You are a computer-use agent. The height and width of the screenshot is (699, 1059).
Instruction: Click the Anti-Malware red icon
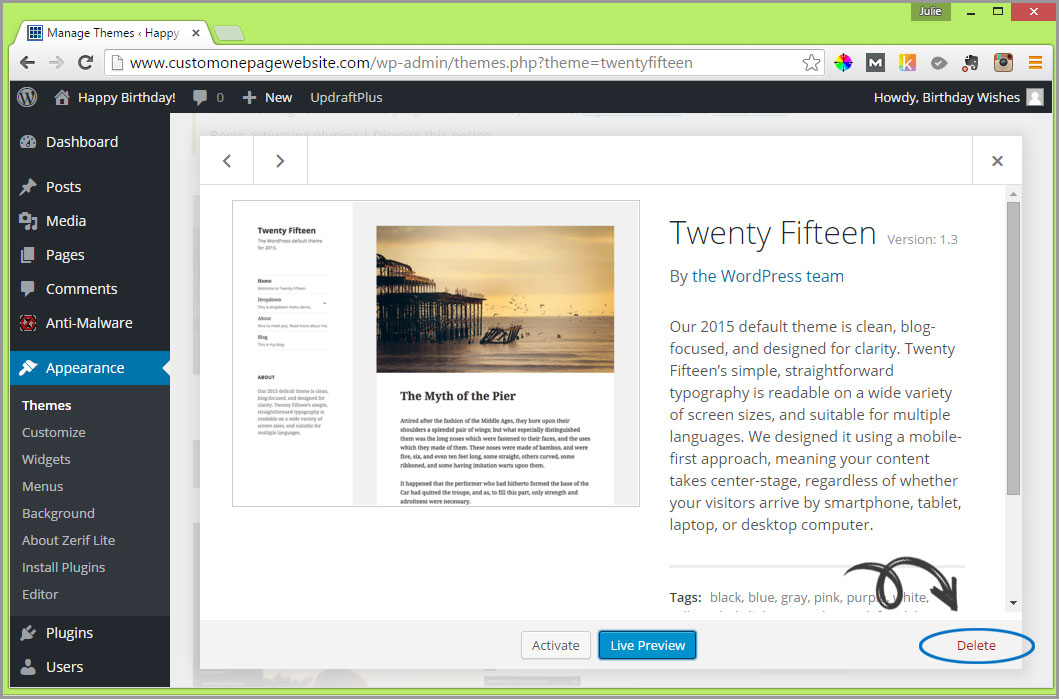[28, 323]
